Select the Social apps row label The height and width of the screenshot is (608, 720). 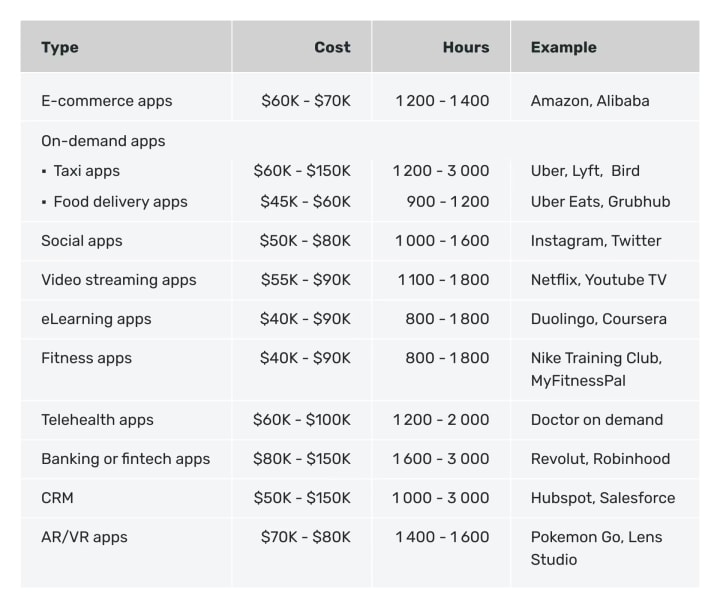click(82, 241)
